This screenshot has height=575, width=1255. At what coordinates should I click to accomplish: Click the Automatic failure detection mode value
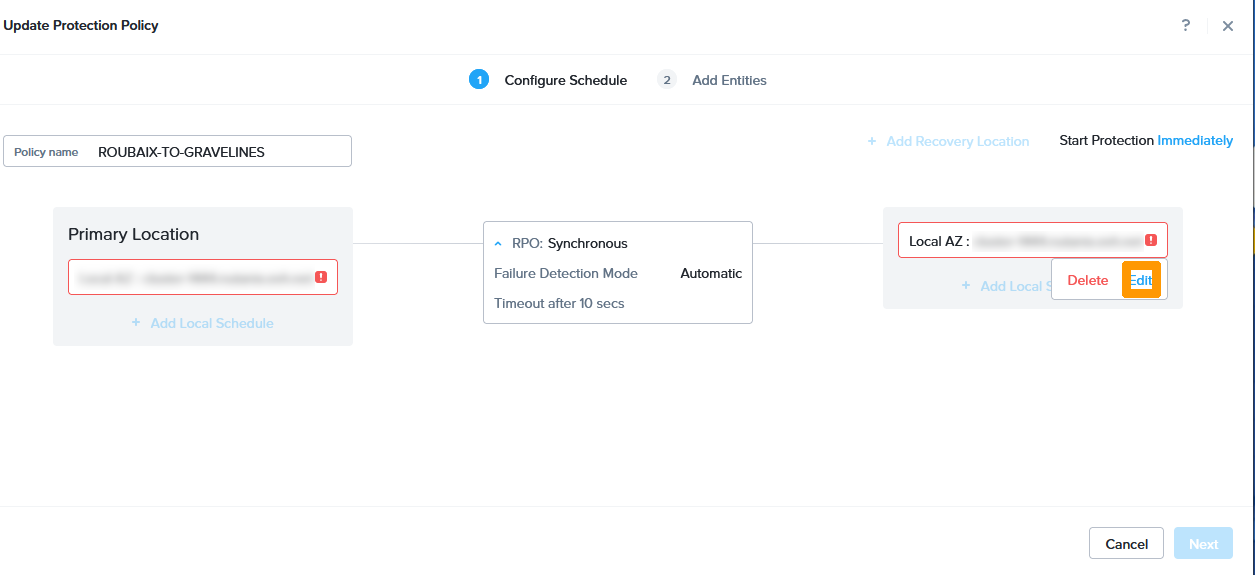(x=711, y=273)
